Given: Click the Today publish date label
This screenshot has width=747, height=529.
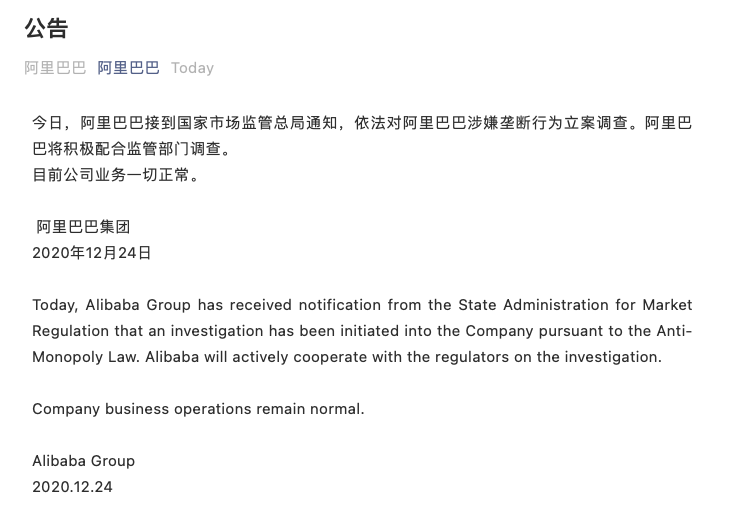Looking at the screenshot, I should (x=192, y=68).
